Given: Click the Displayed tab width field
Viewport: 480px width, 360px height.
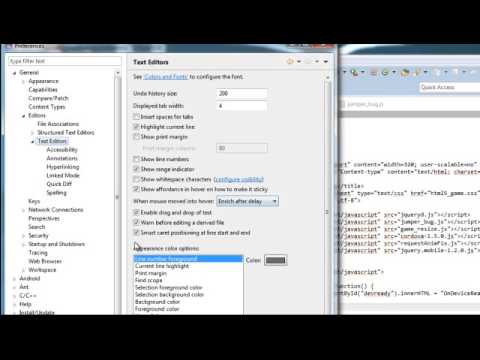Looking at the screenshot, I should click(242, 106).
